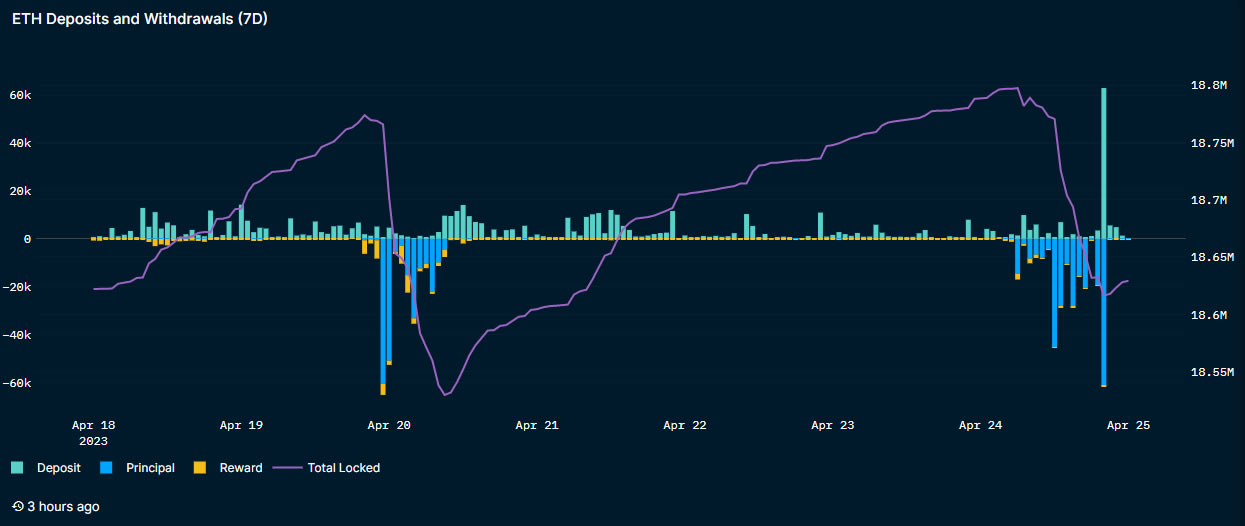1245x526 pixels.
Task: Toggle the Reward series legend label
Action: tap(241, 468)
